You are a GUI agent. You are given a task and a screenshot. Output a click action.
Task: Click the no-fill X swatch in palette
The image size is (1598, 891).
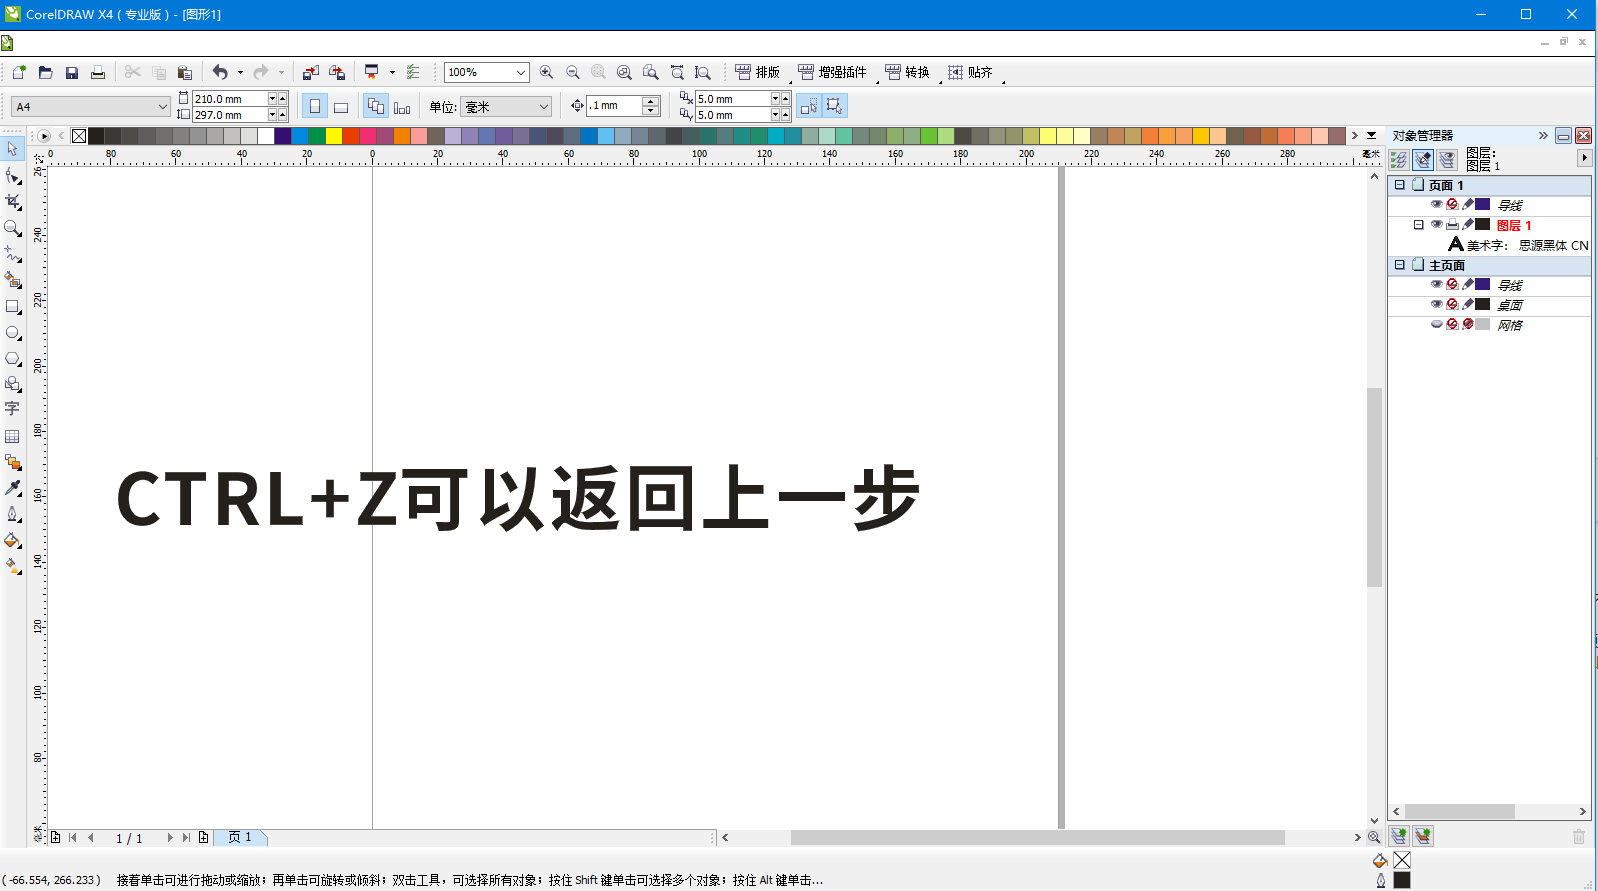[x=79, y=136]
